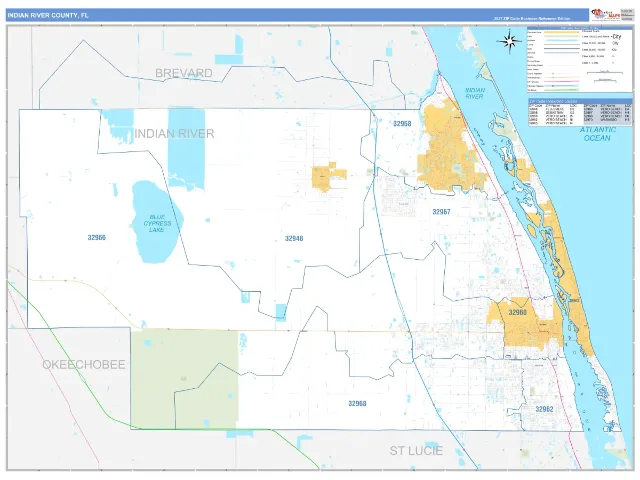Click the 'Business Reference Edition' subtitle text
640x480 pixels.
pos(531,19)
